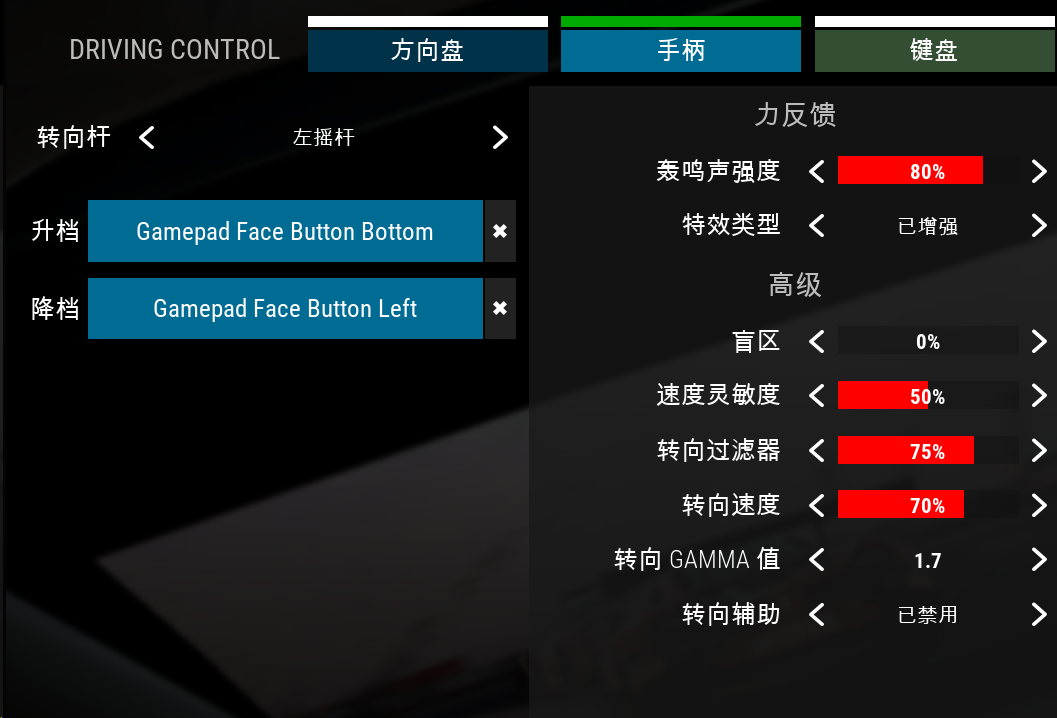The image size is (1057, 718).
Task: Switch to the 方向盘 wheel tab
Action: tap(427, 51)
